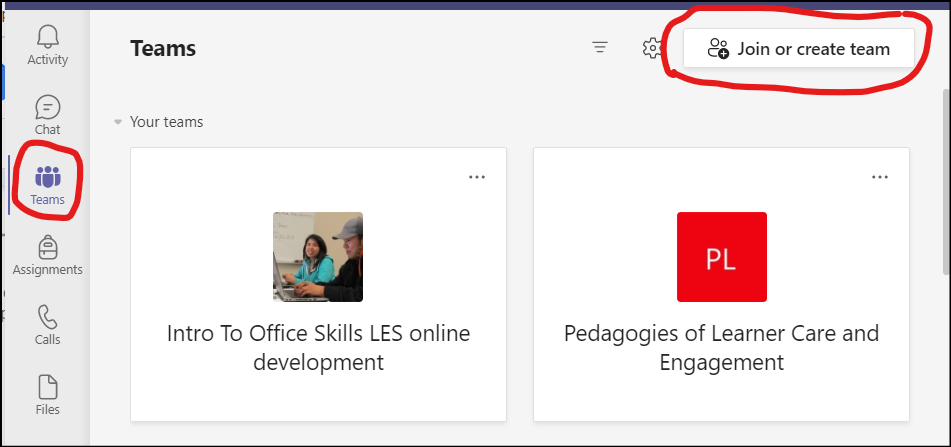Screen dimensions: 951x447
Task: Open the manage teams gear icon
Action: tap(652, 48)
